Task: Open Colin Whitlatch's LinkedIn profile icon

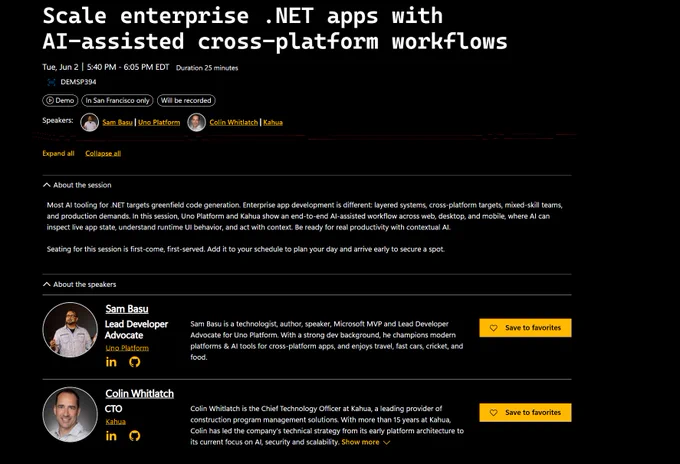Action: tap(111, 436)
